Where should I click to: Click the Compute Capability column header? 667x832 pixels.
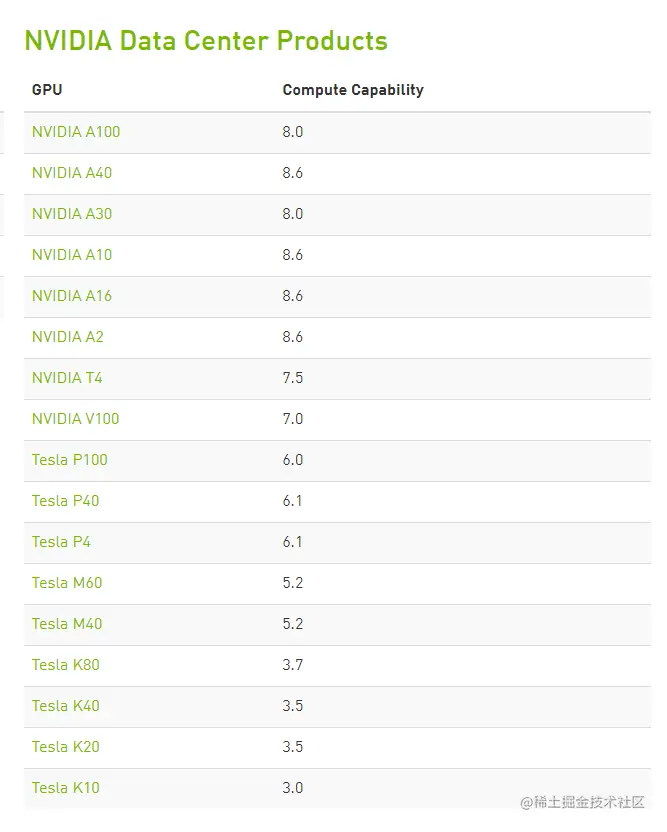pos(353,90)
